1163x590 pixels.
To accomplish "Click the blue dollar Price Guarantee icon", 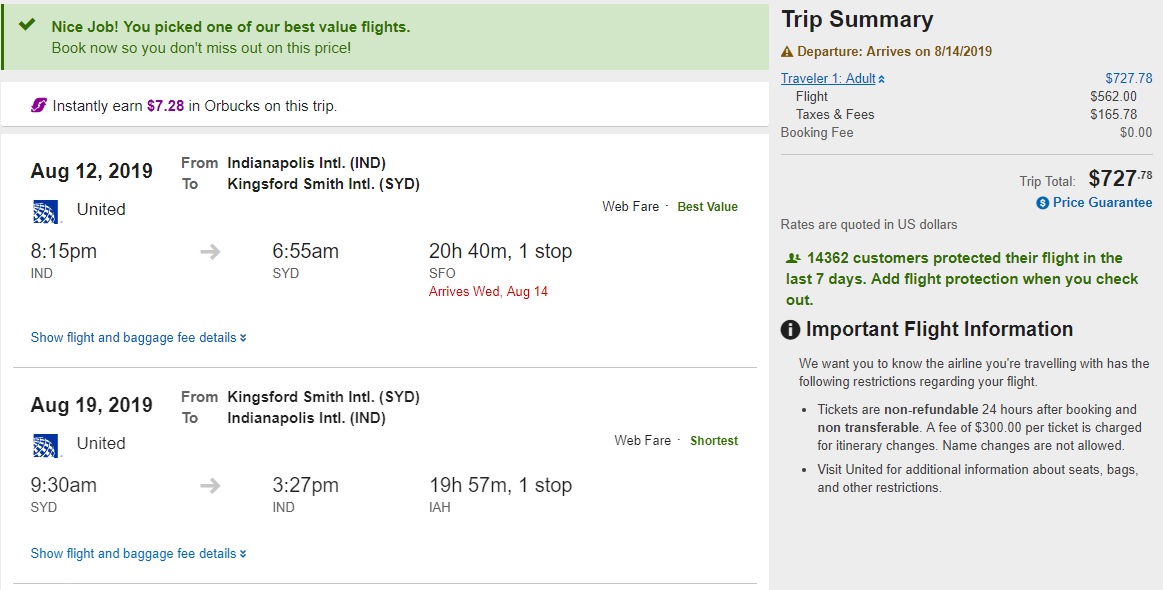I will click(1042, 203).
